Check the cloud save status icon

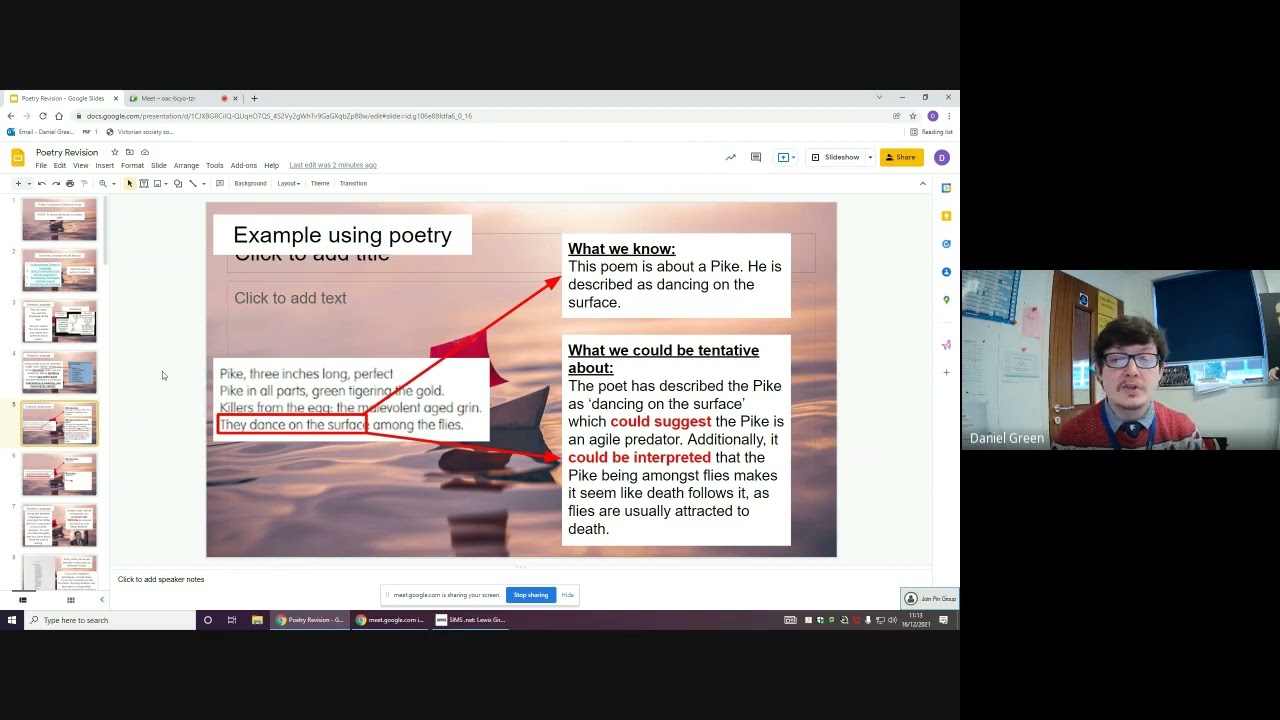(145, 152)
